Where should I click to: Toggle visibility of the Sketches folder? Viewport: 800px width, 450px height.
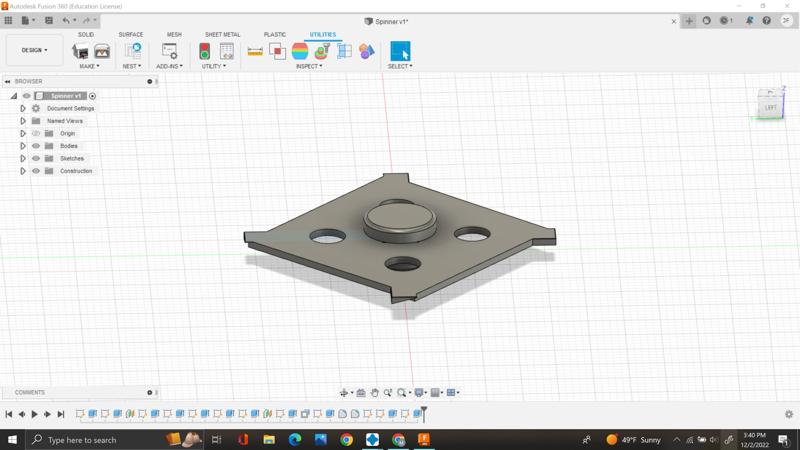36,158
